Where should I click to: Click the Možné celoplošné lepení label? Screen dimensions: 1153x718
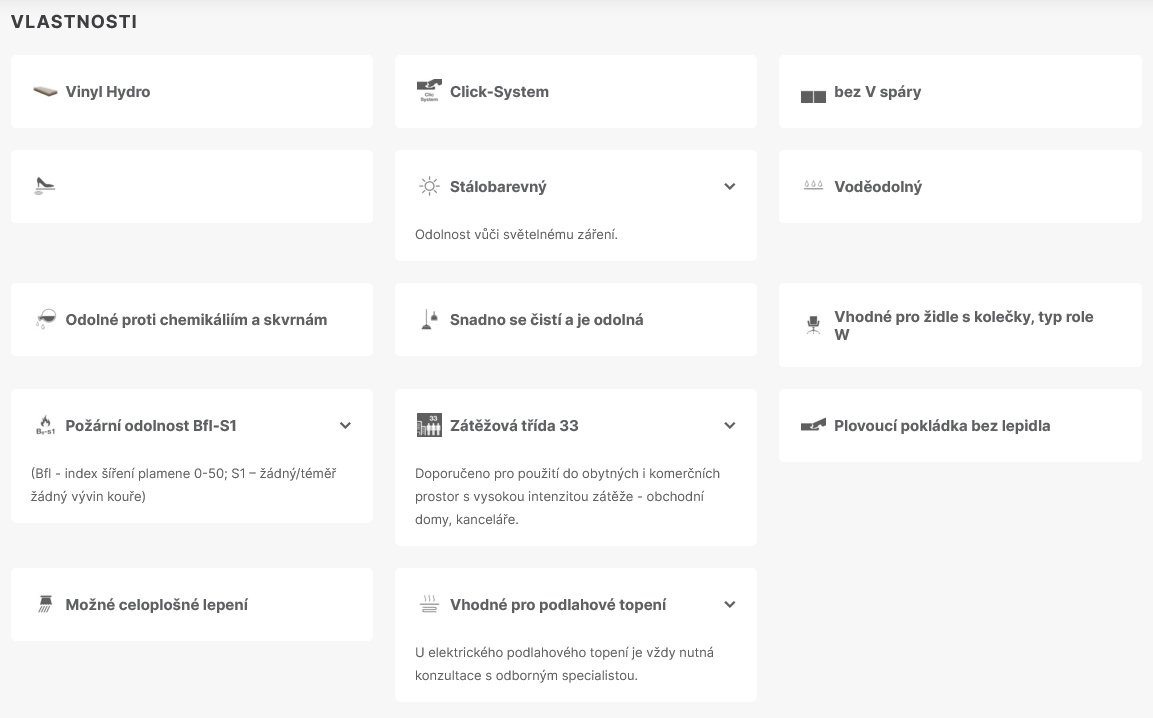[x=157, y=604]
